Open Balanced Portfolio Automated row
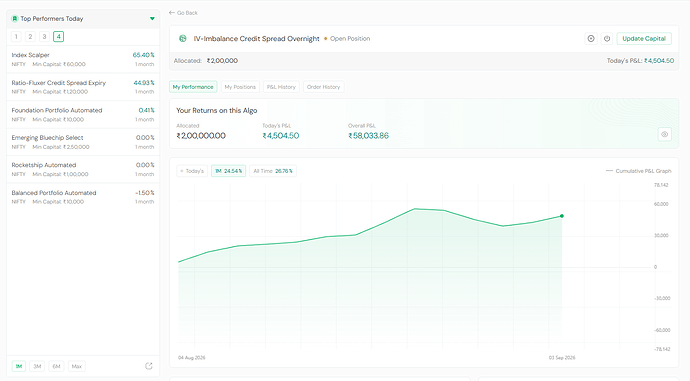The height and width of the screenshot is (381, 690). [x=83, y=197]
